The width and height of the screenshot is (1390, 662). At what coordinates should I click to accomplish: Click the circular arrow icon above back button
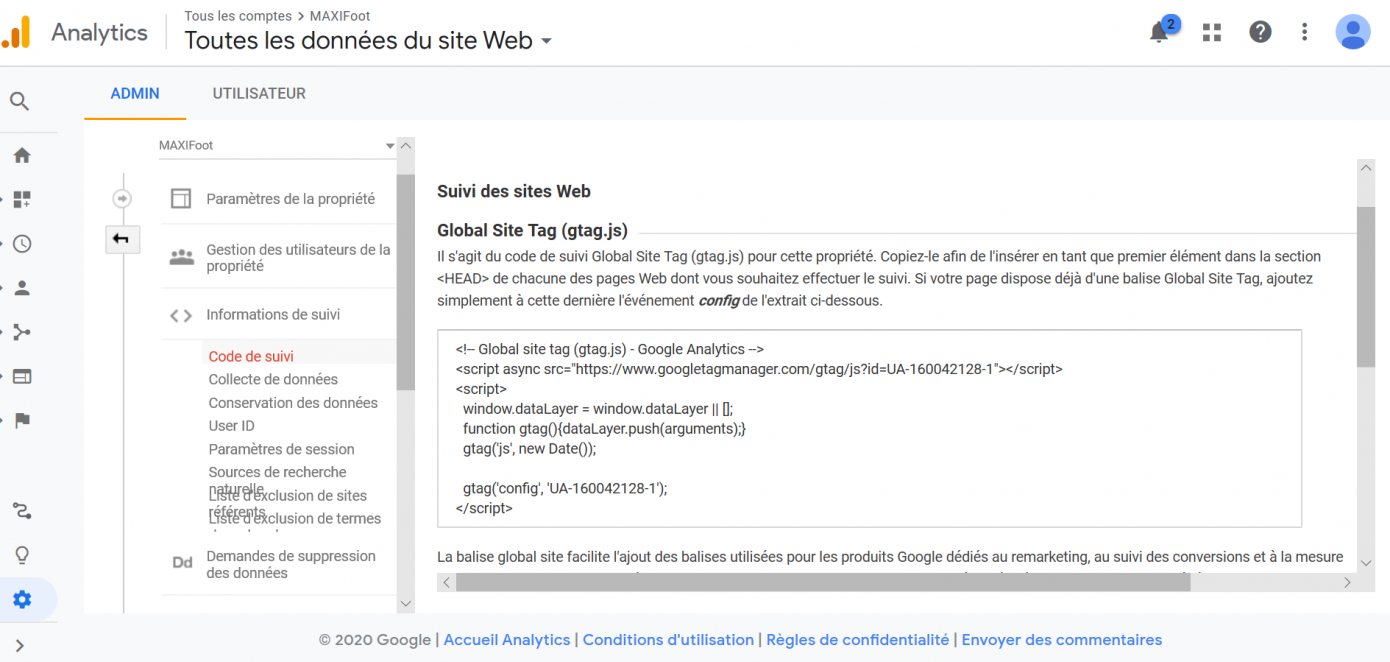[x=122, y=199]
